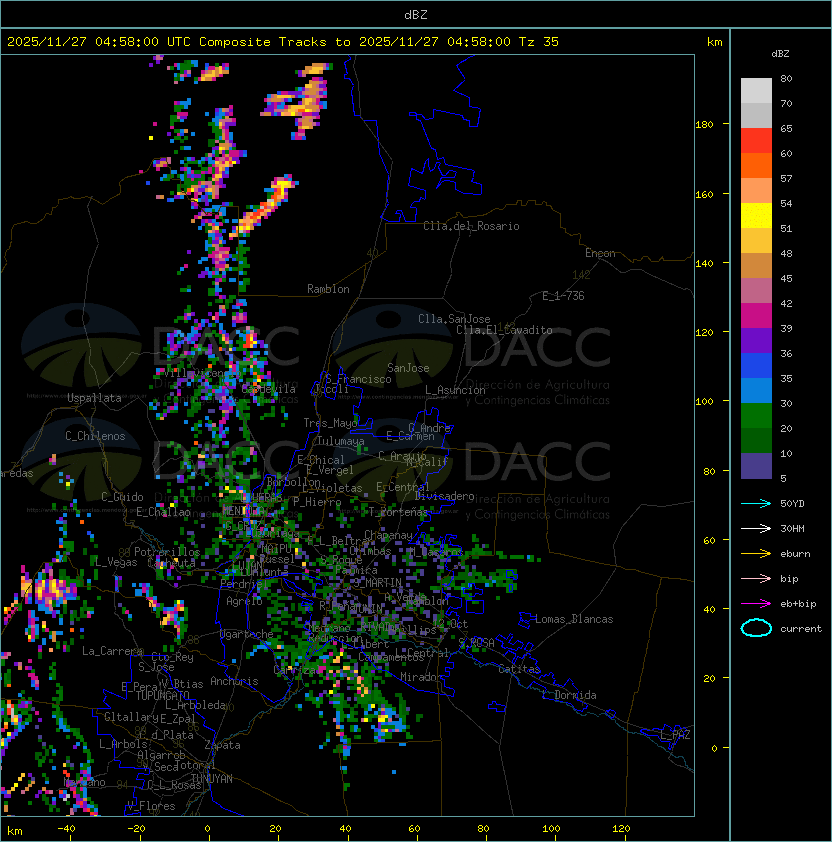
Task: Click the Clla.El_Cavadito map label
Action: (x=504, y=330)
